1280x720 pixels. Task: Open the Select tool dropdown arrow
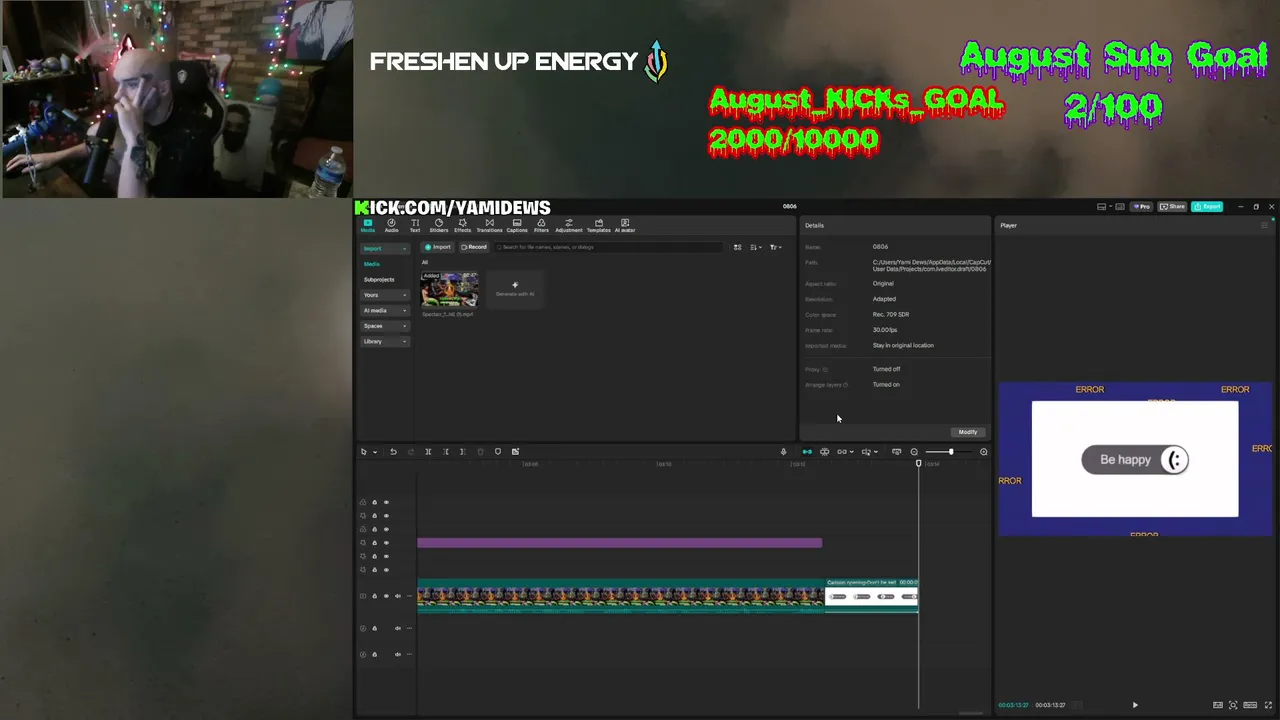point(375,452)
